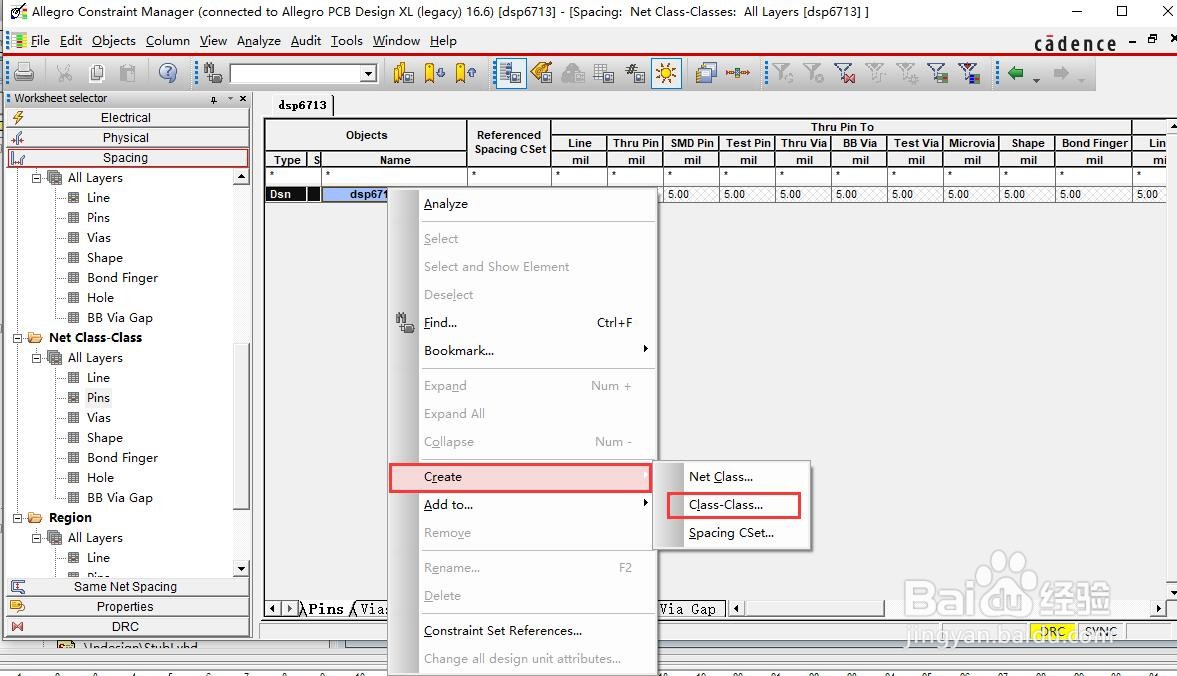Select Bond Finger under top All Layers
Image resolution: width=1177 pixels, height=676 pixels.
pyautogui.click(x=122, y=278)
